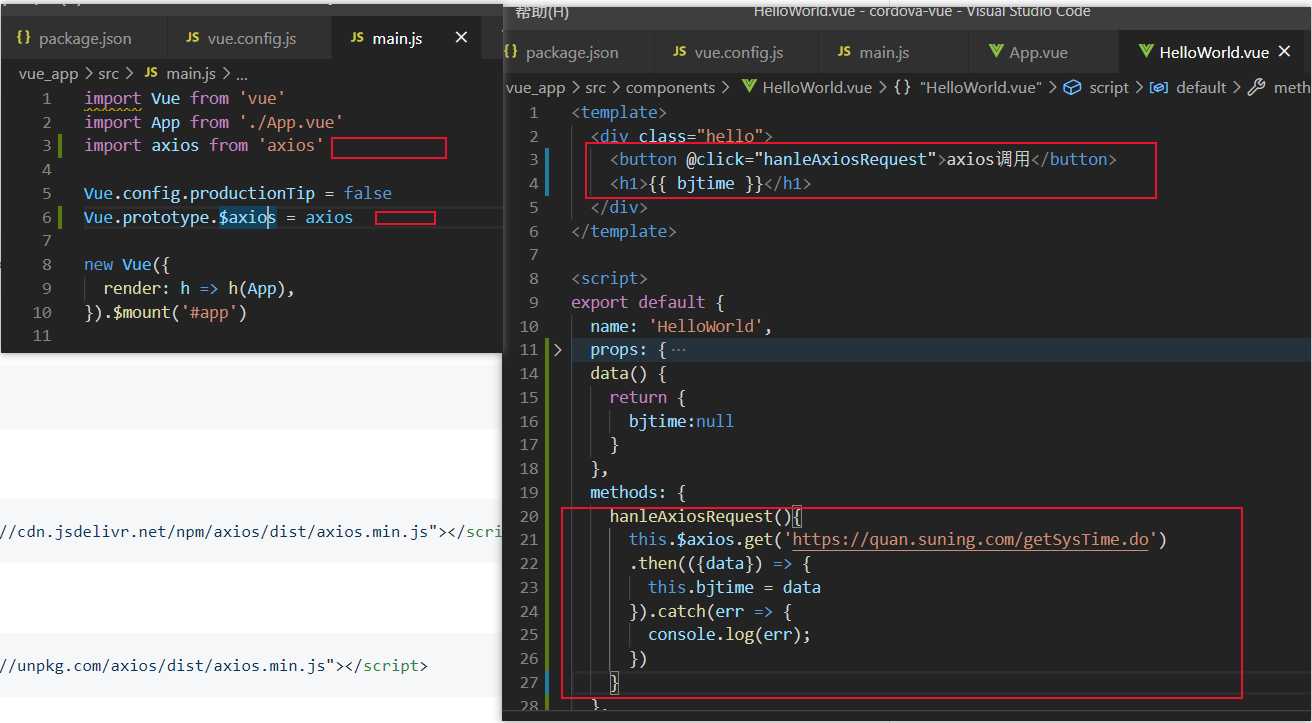Click the braces icon on left window's package.json tab
Screen dimensions: 1312x723
[24, 39]
